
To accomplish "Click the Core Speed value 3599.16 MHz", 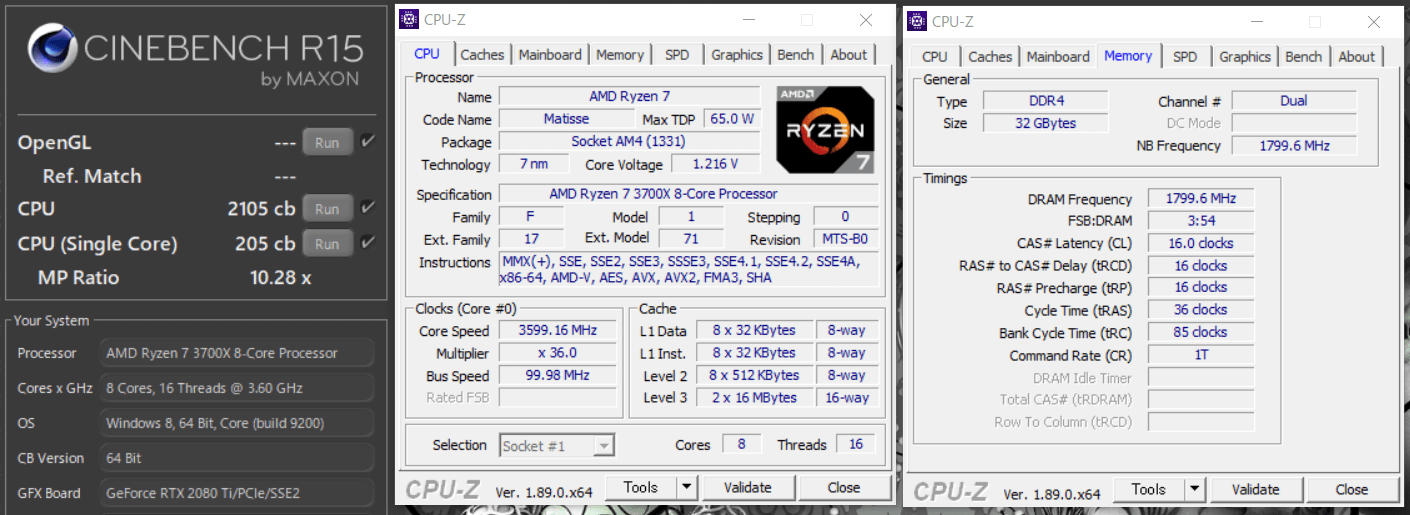I will tap(557, 331).
